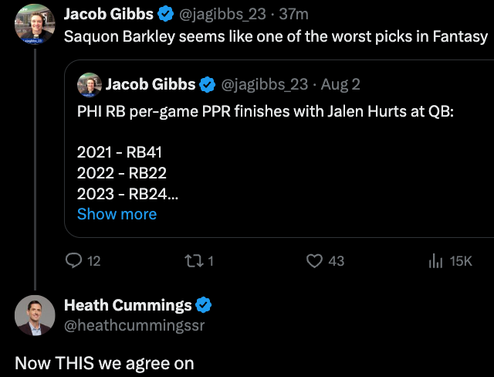Open quoted tweet about PHI RB finishes

(x=279, y=149)
